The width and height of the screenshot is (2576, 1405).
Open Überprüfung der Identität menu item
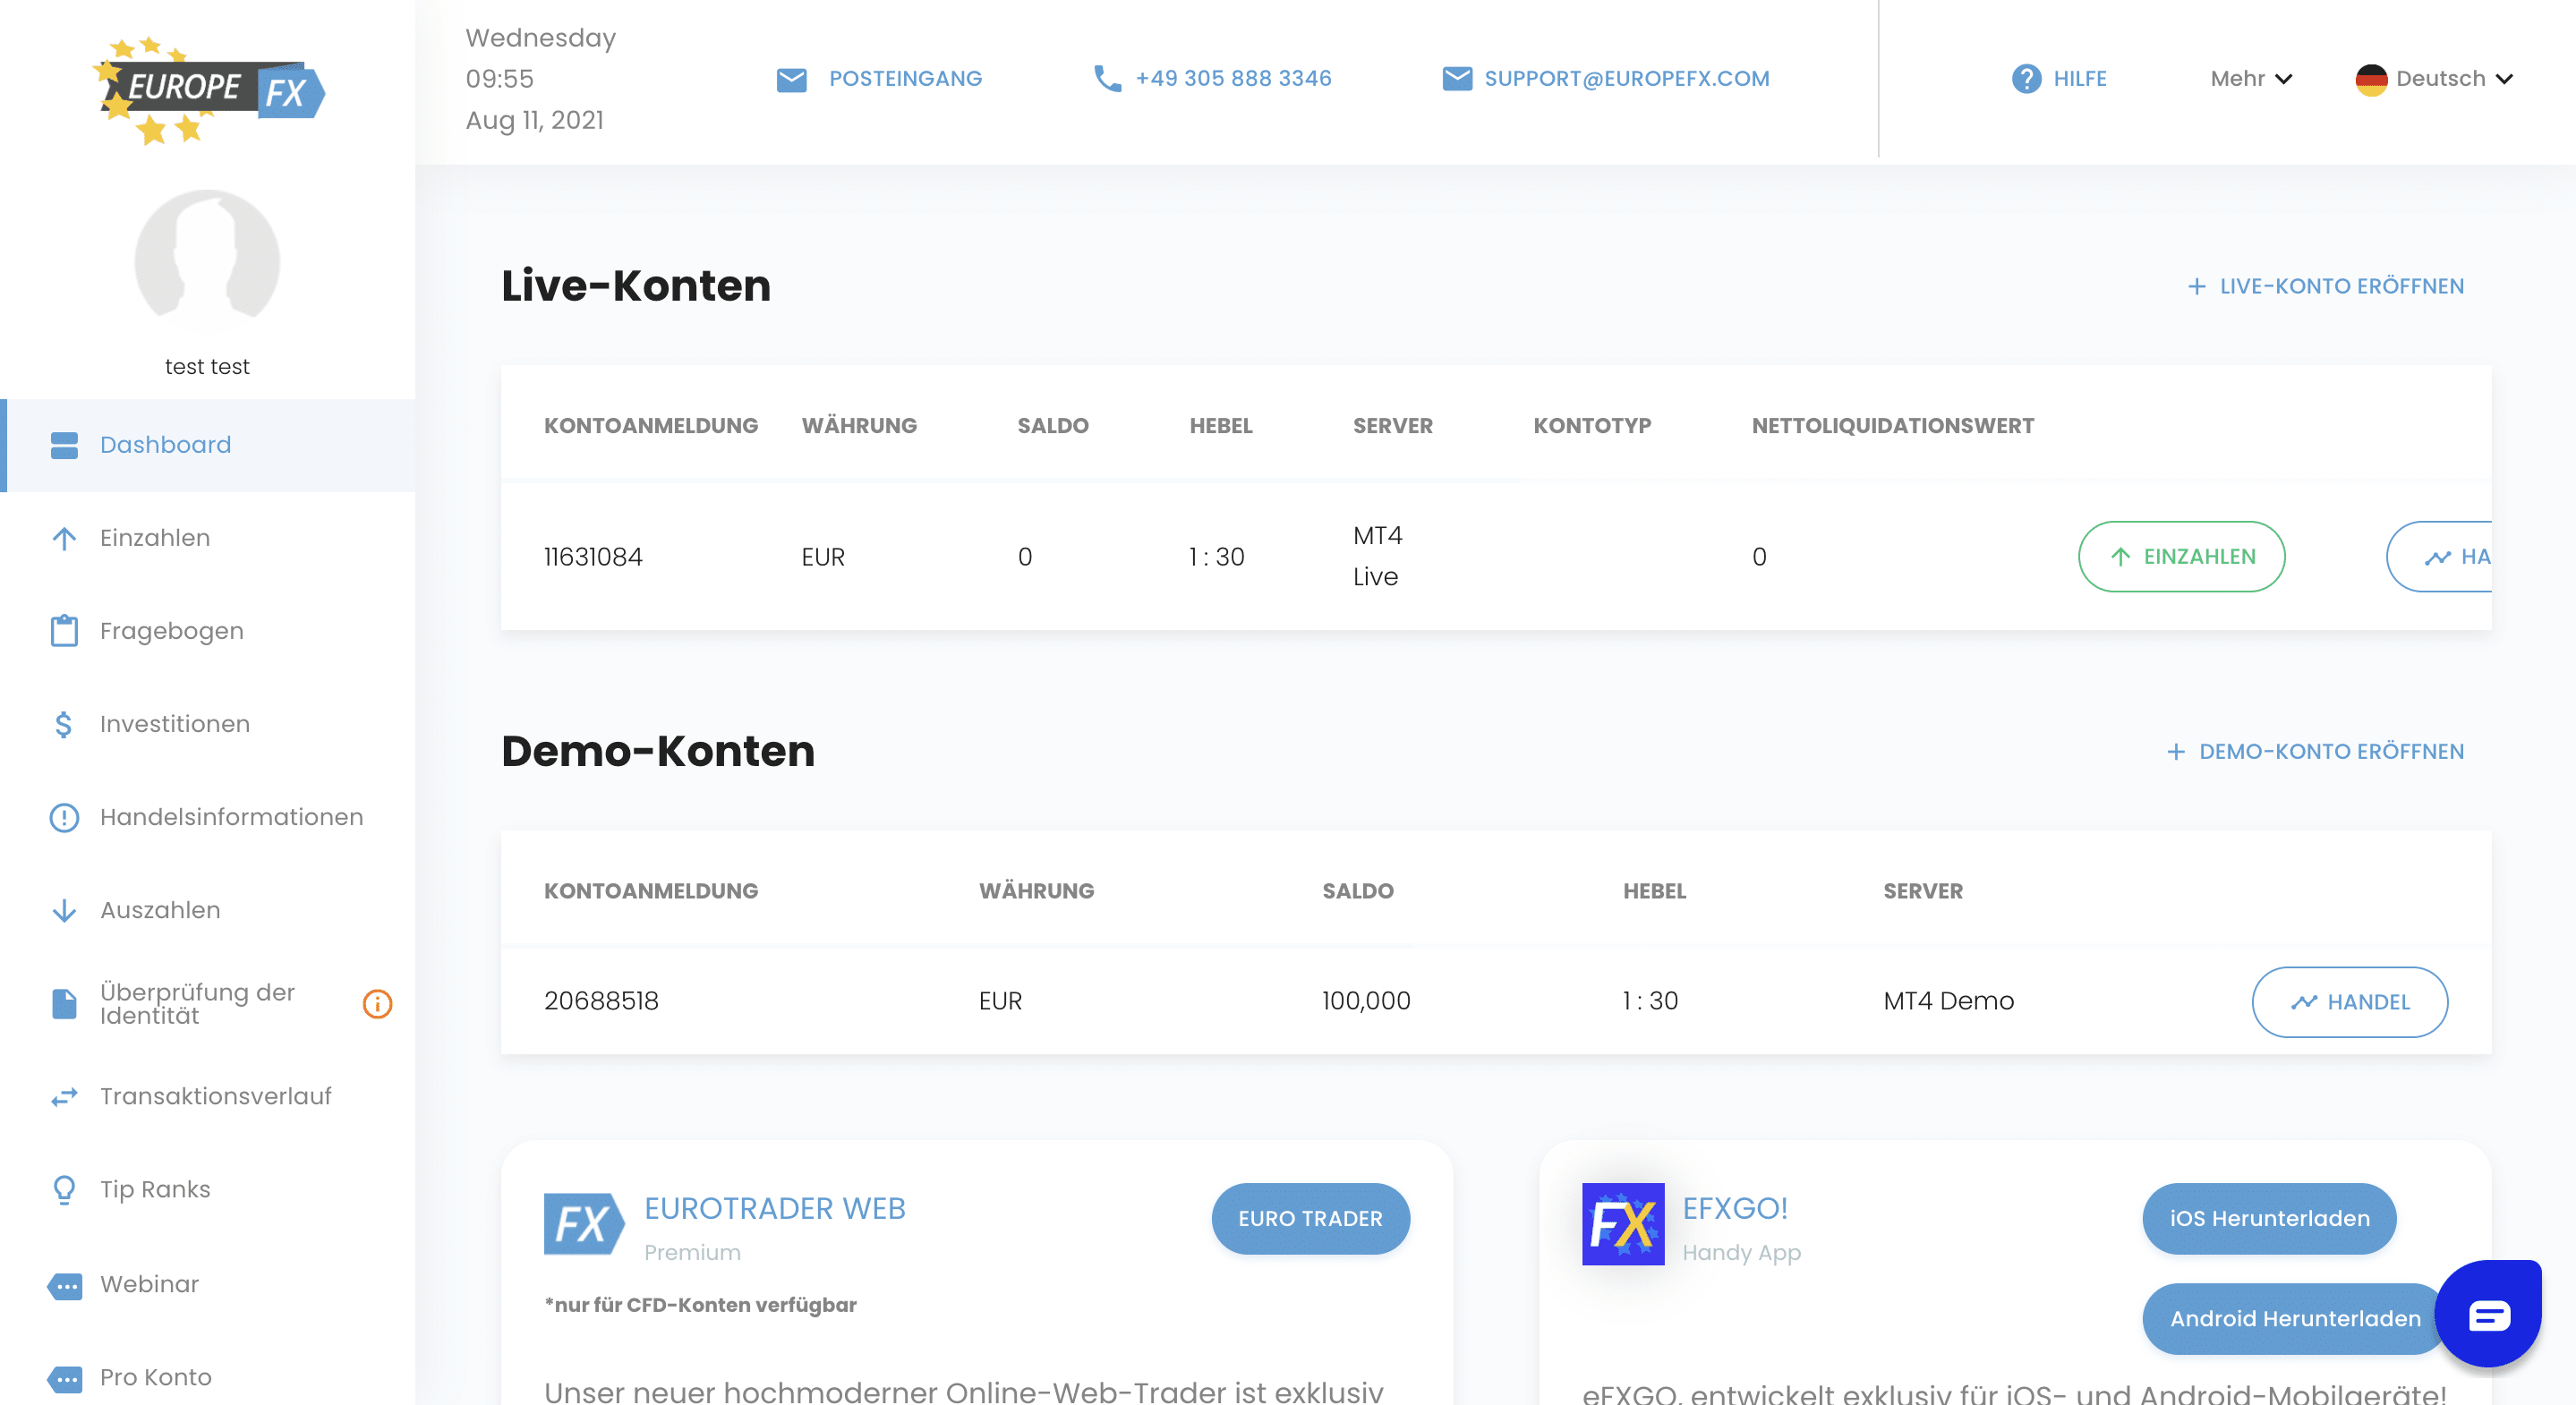point(207,1003)
